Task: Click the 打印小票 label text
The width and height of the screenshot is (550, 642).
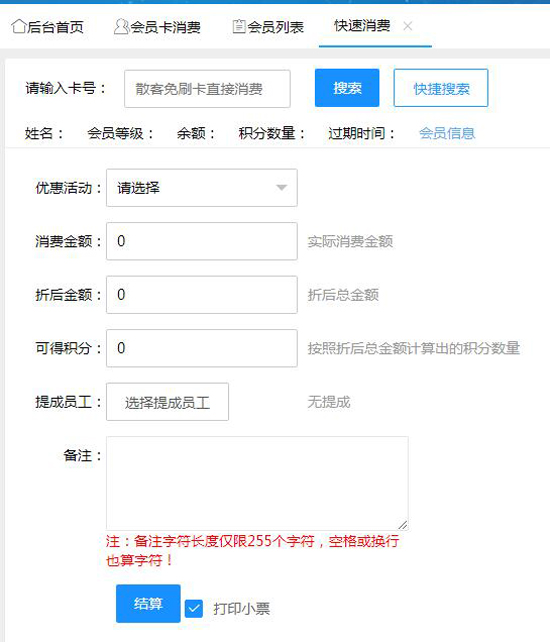Action: click(242, 609)
